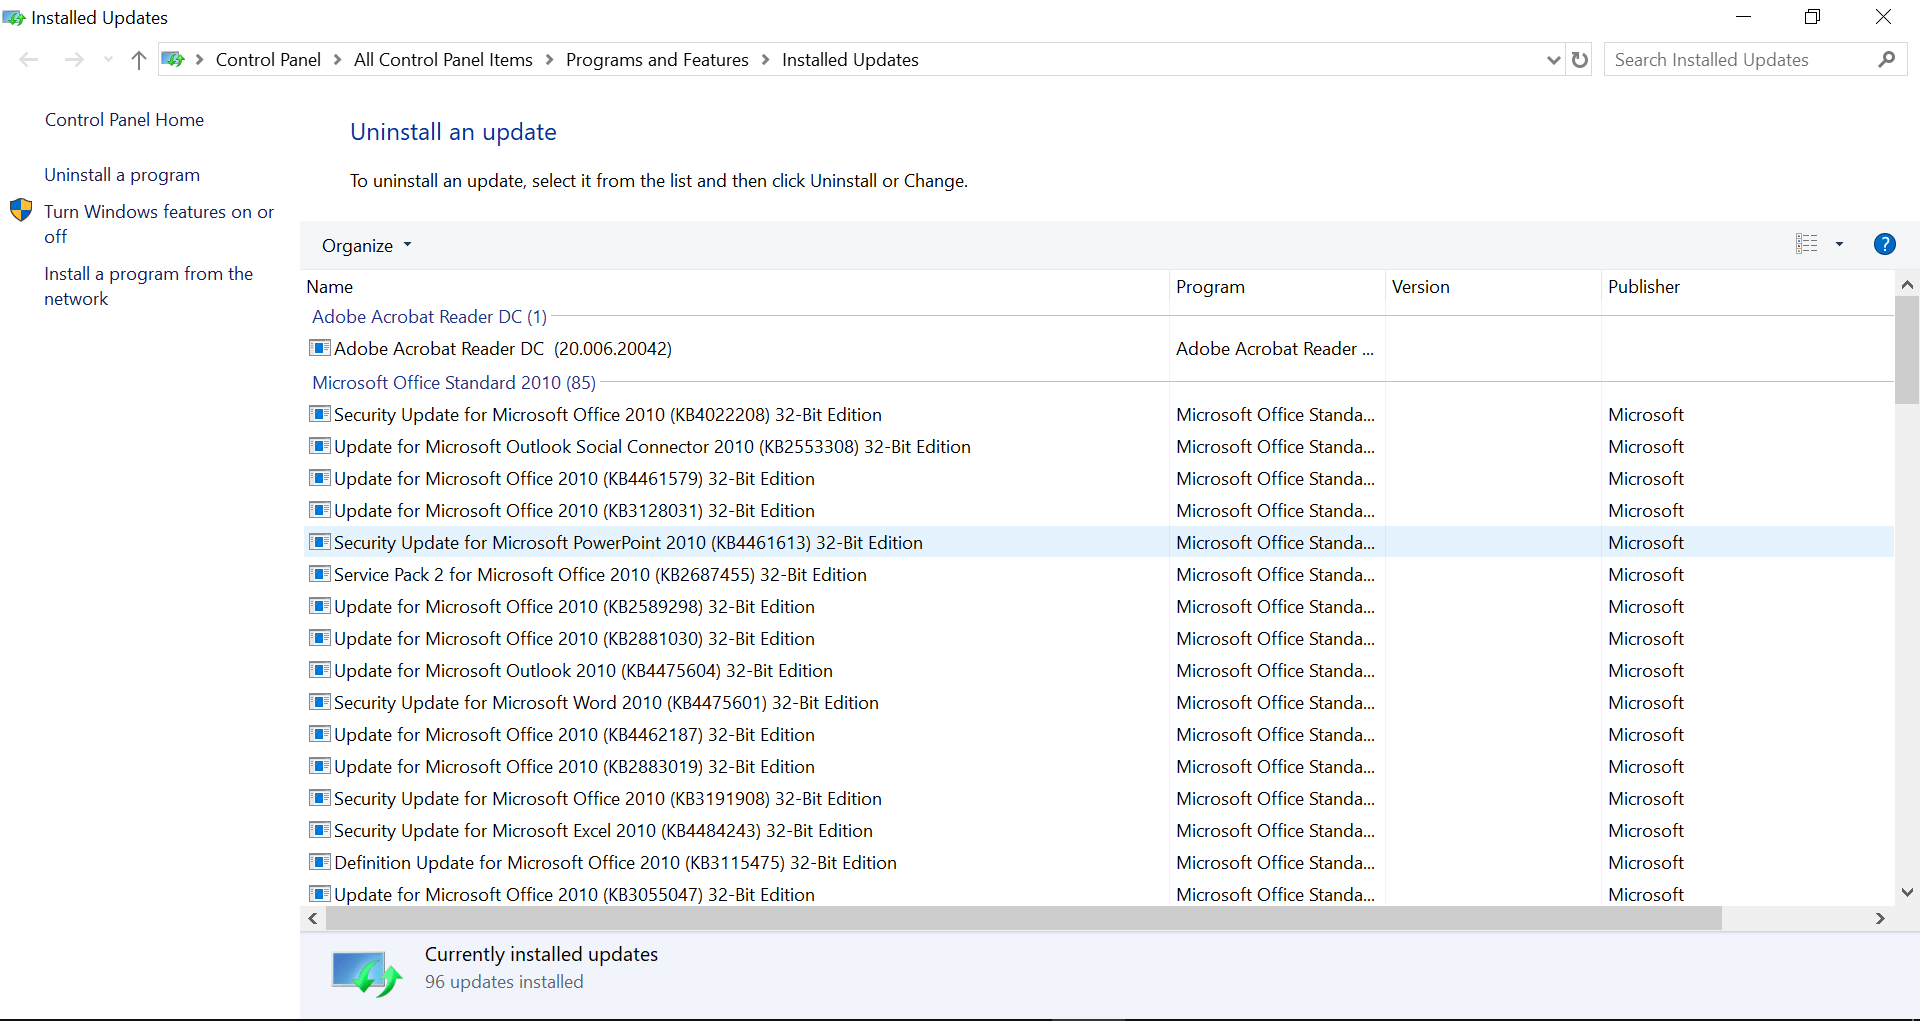Click icon for KB4462187 update row

320,734
